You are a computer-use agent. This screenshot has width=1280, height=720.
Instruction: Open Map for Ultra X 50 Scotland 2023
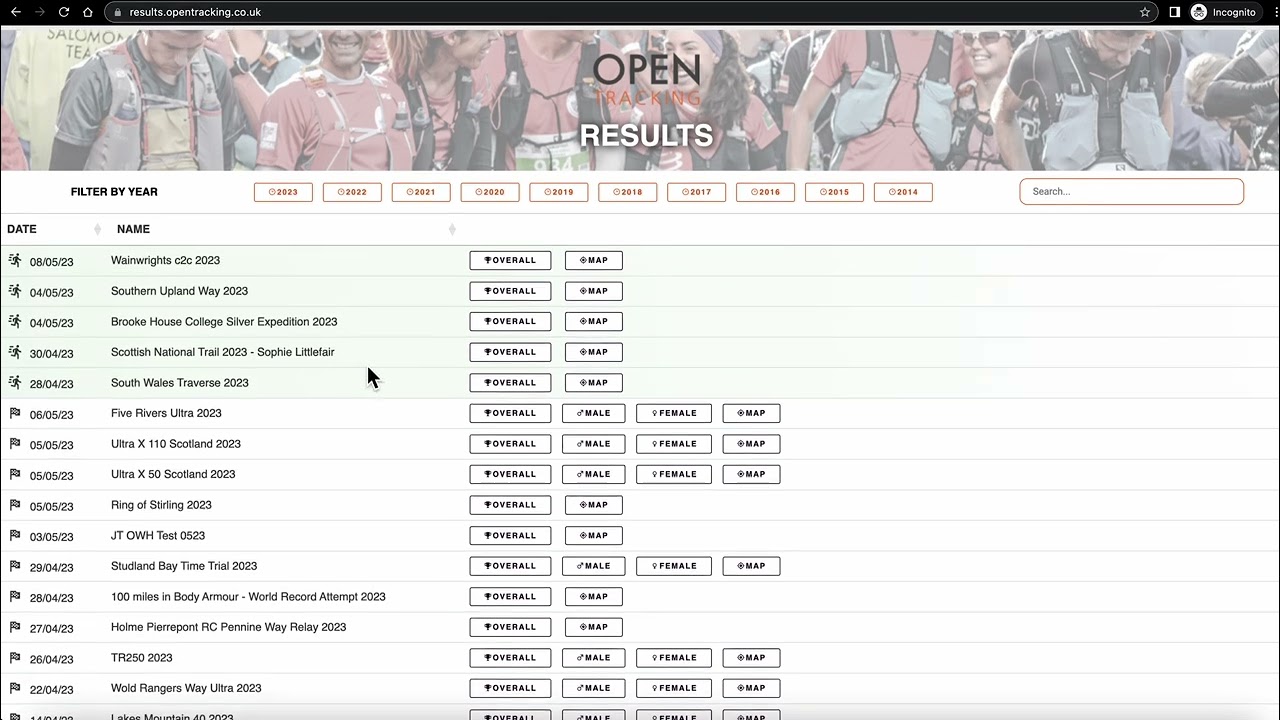click(x=751, y=474)
